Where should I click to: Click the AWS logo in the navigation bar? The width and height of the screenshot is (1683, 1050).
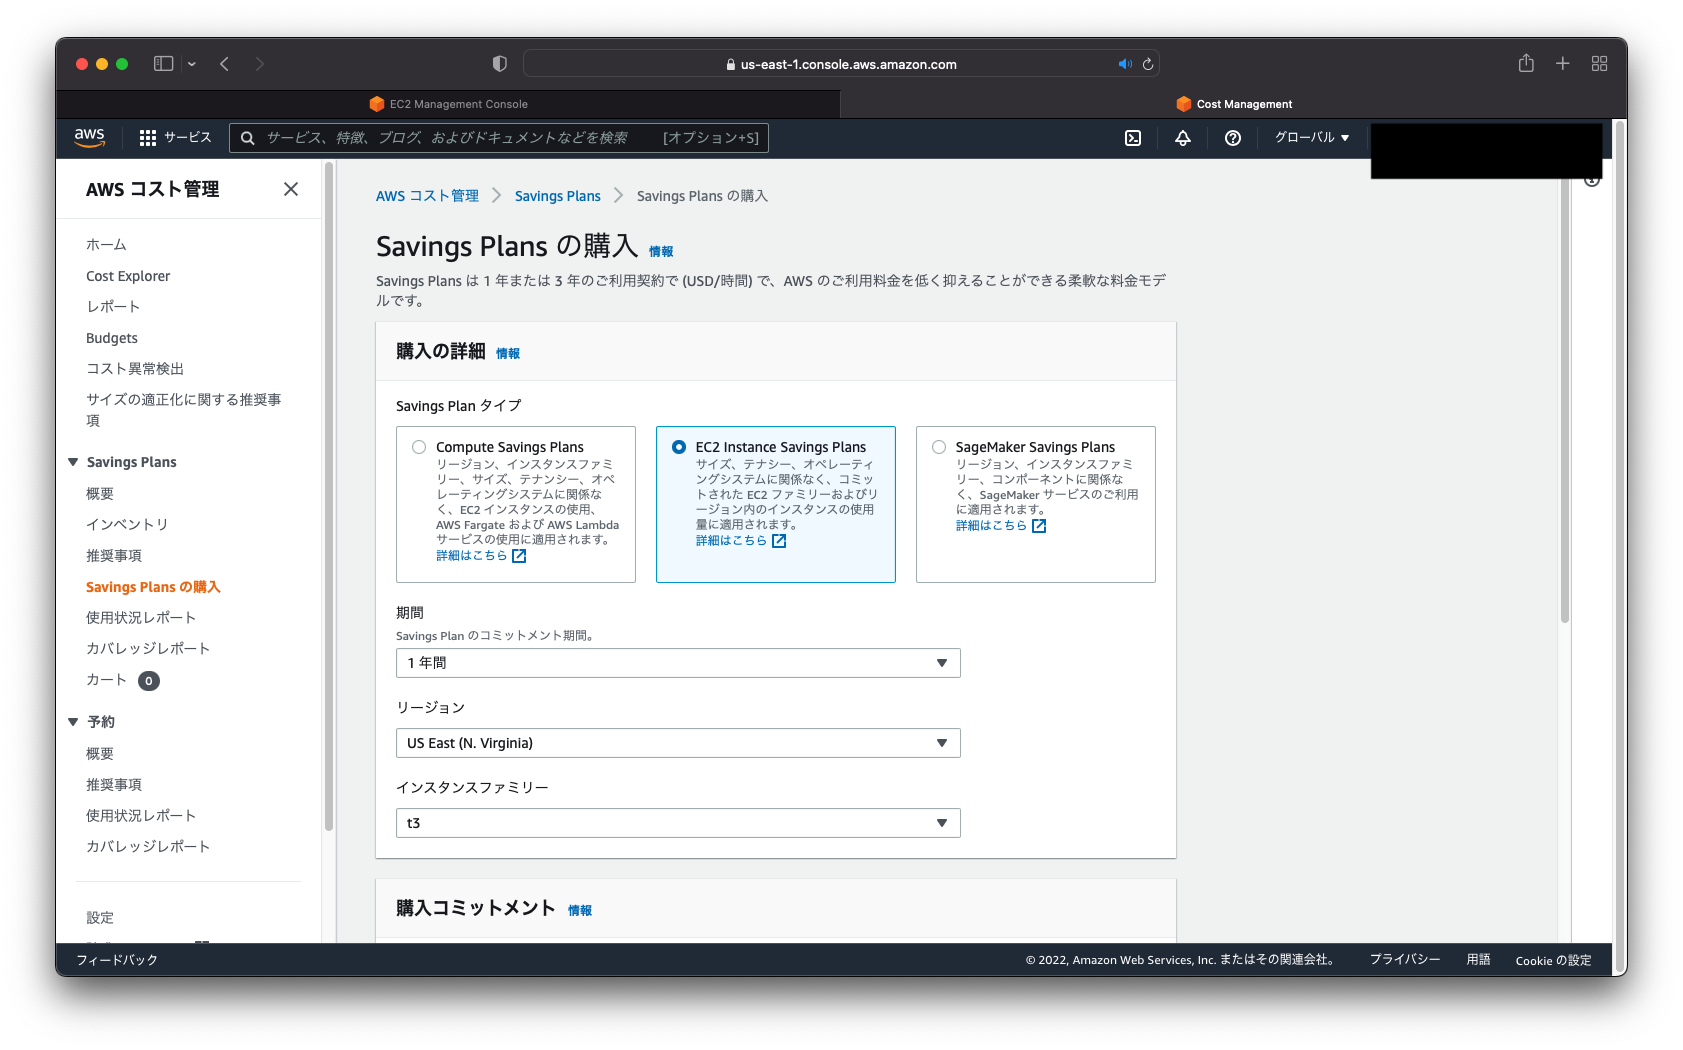click(89, 138)
